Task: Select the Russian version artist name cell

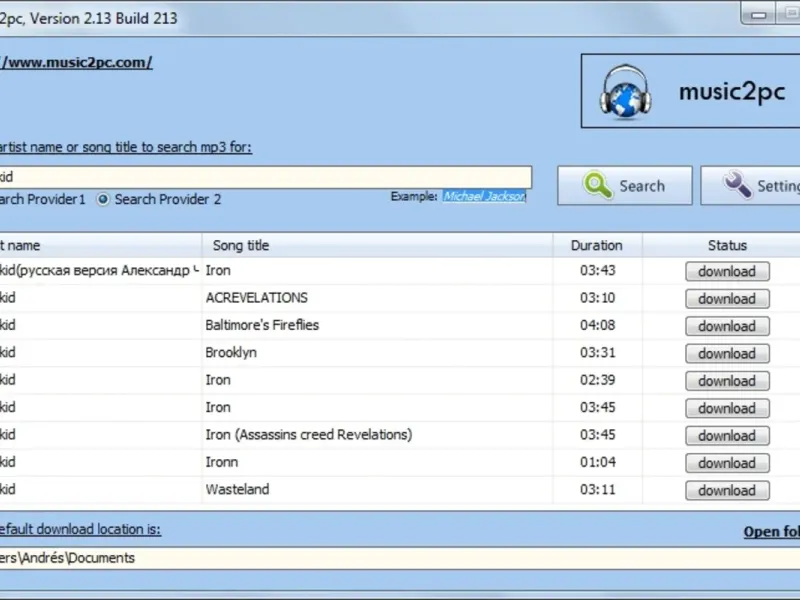Action: coord(101,270)
